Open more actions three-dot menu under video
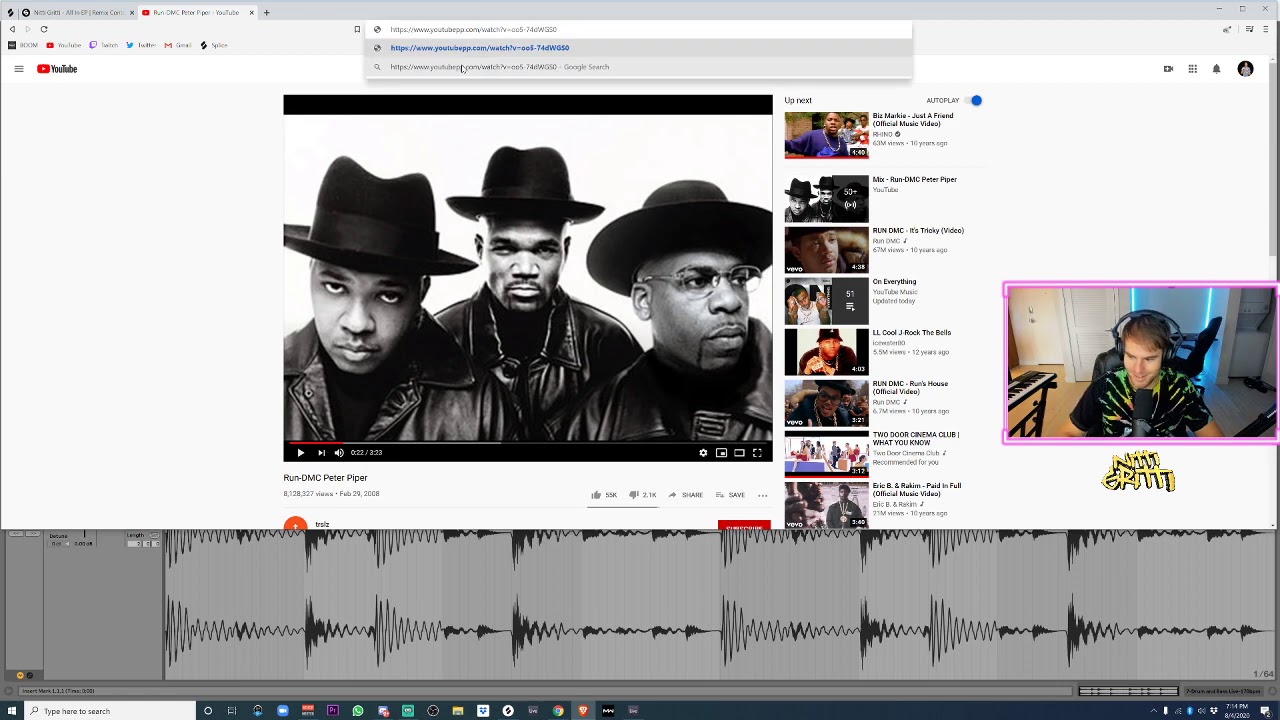The width and height of the screenshot is (1280, 720). [x=762, y=495]
